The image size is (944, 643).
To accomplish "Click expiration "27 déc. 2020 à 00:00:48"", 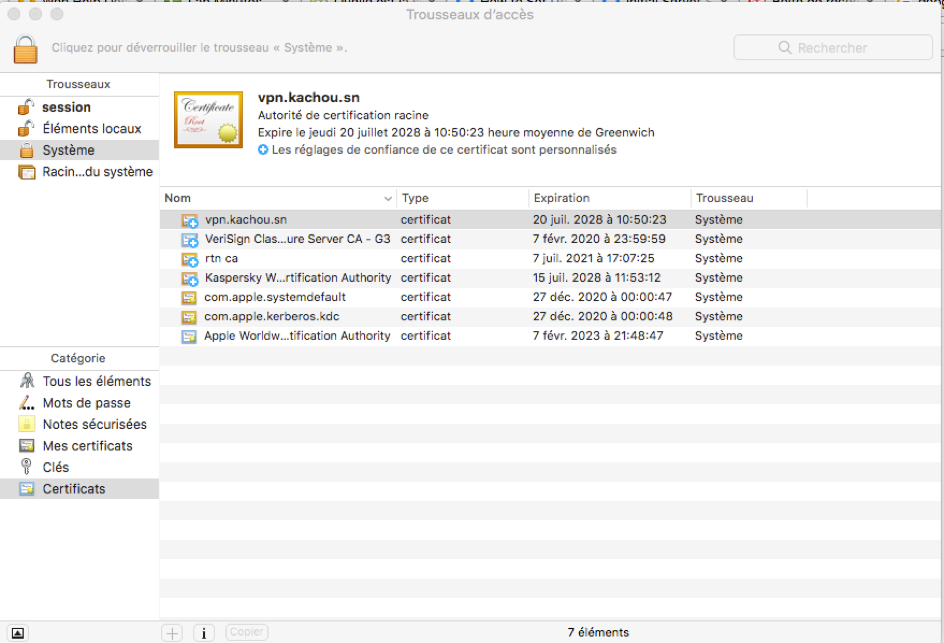I will coord(602,316).
